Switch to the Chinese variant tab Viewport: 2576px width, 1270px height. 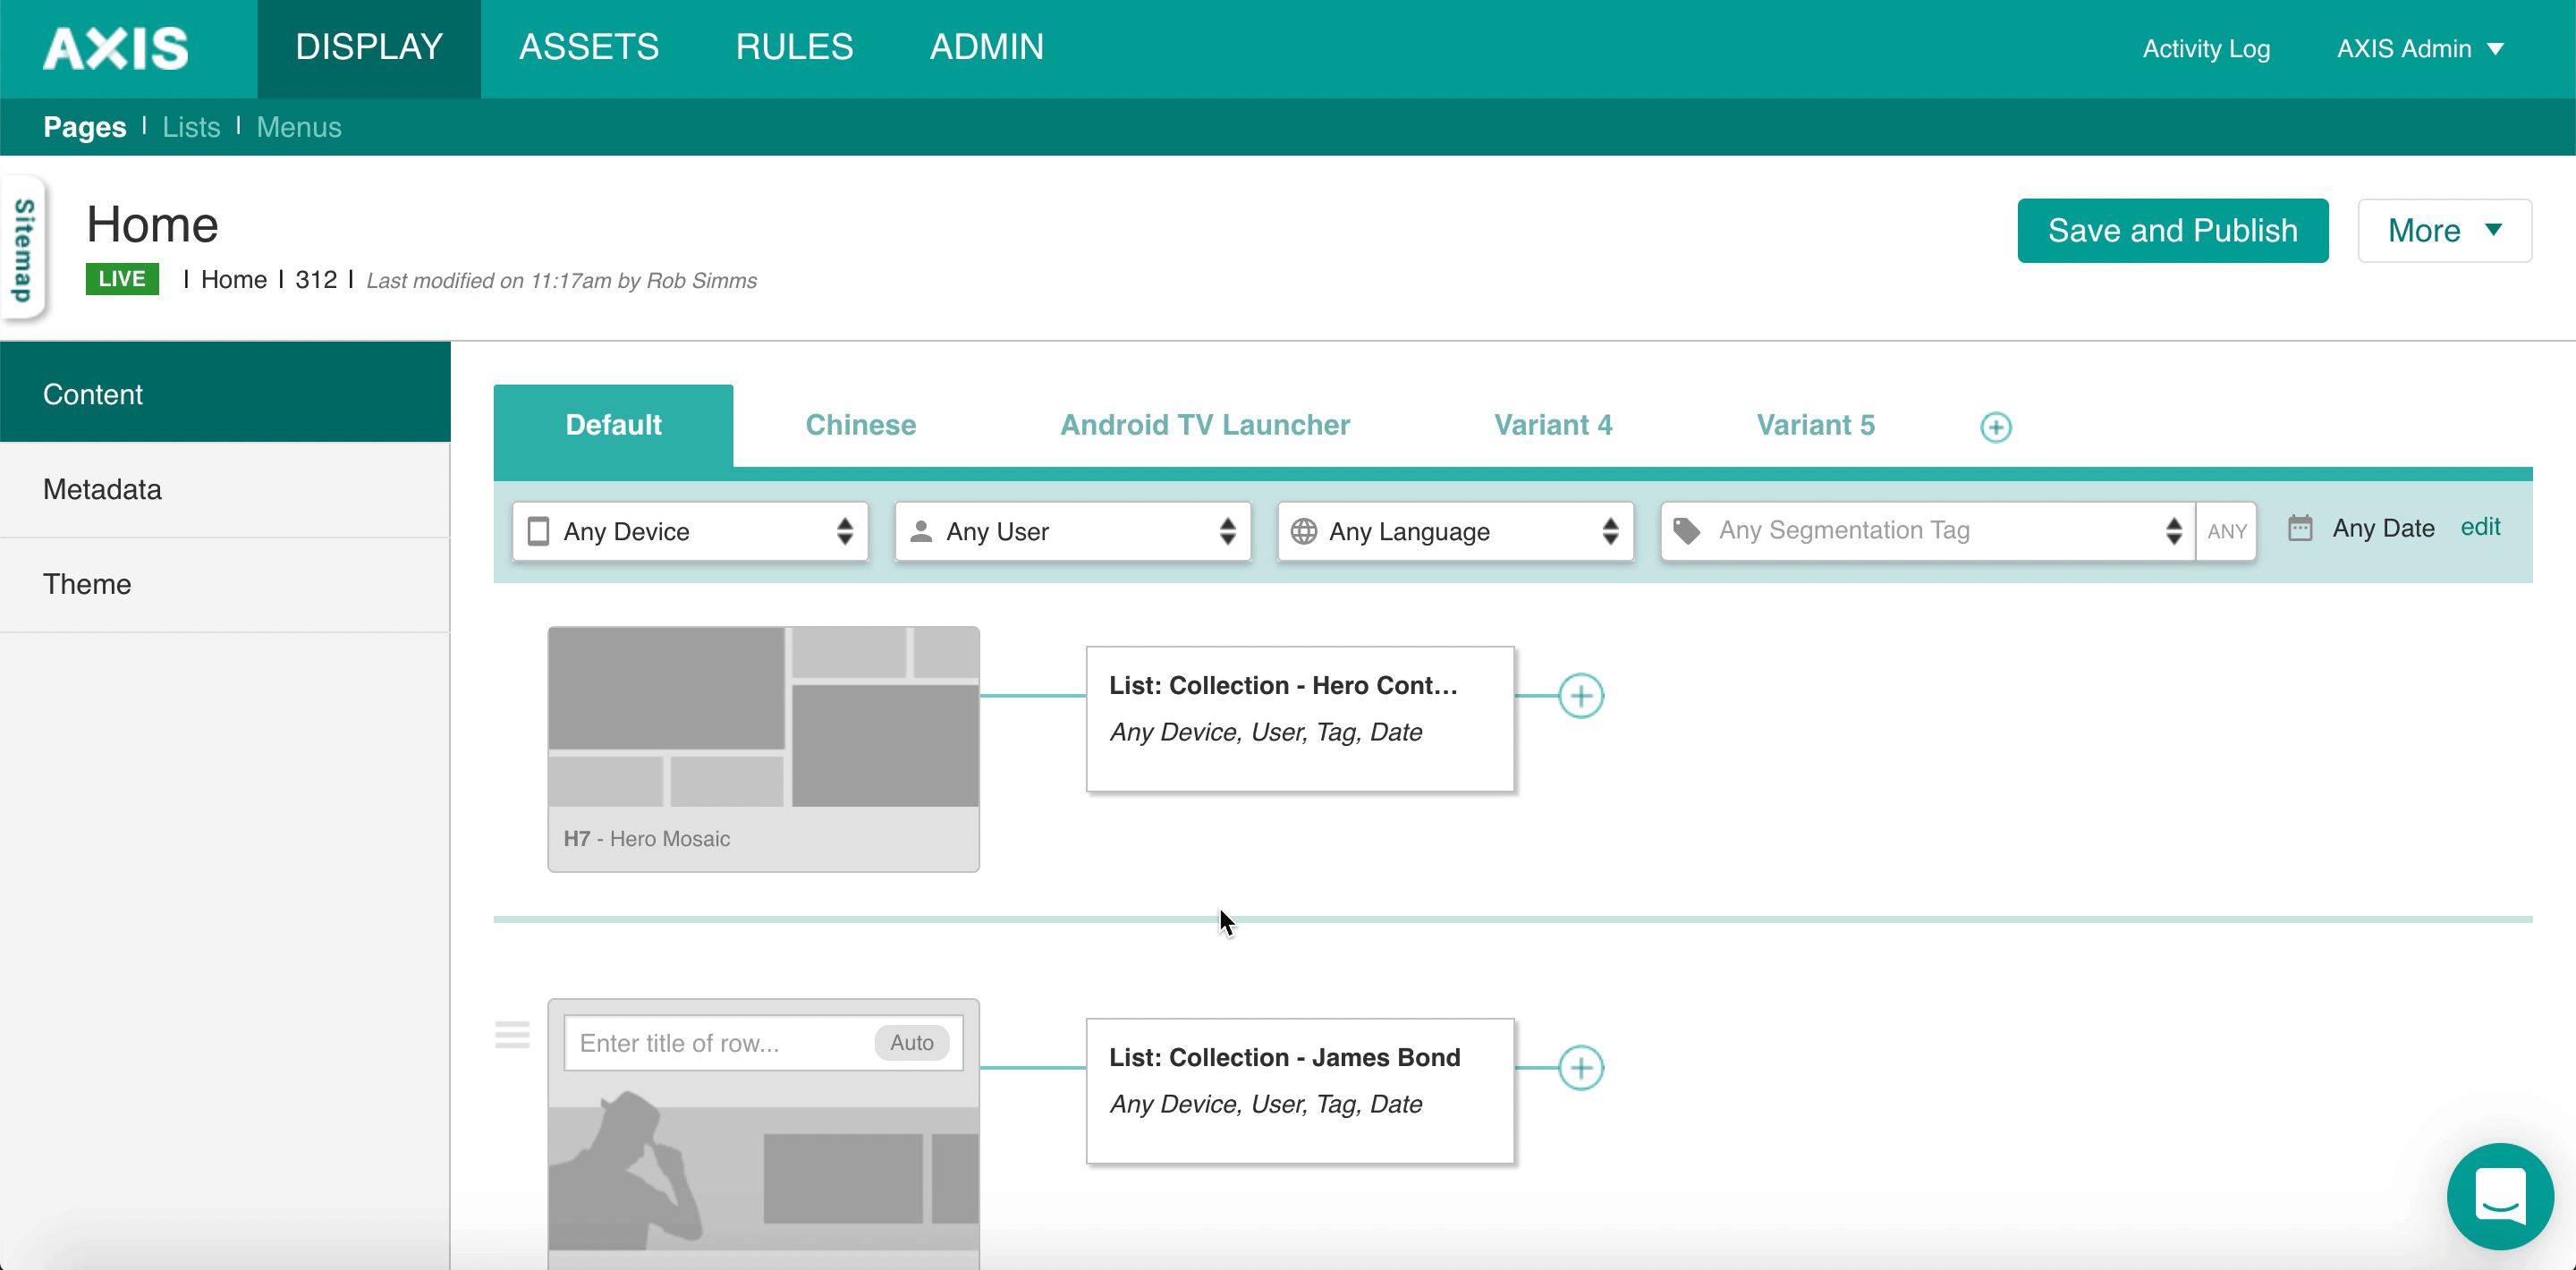[861, 425]
